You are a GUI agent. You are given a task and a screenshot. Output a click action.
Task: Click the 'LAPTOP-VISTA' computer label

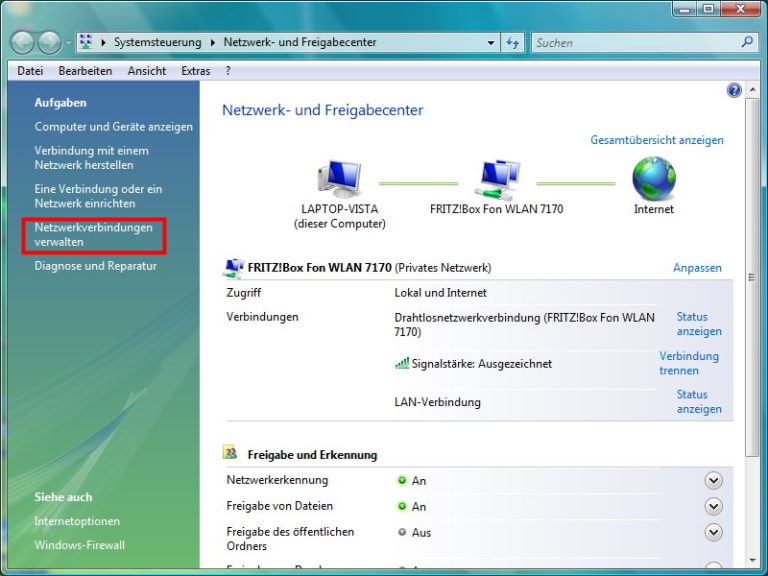point(339,209)
